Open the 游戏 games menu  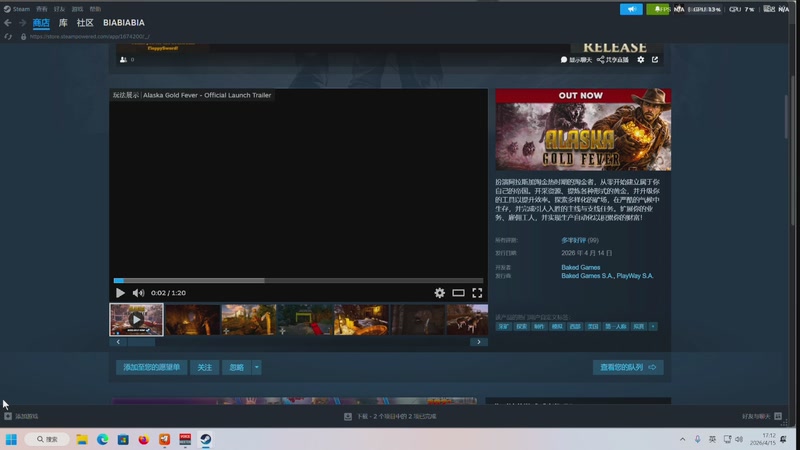(x=77, y=9)
